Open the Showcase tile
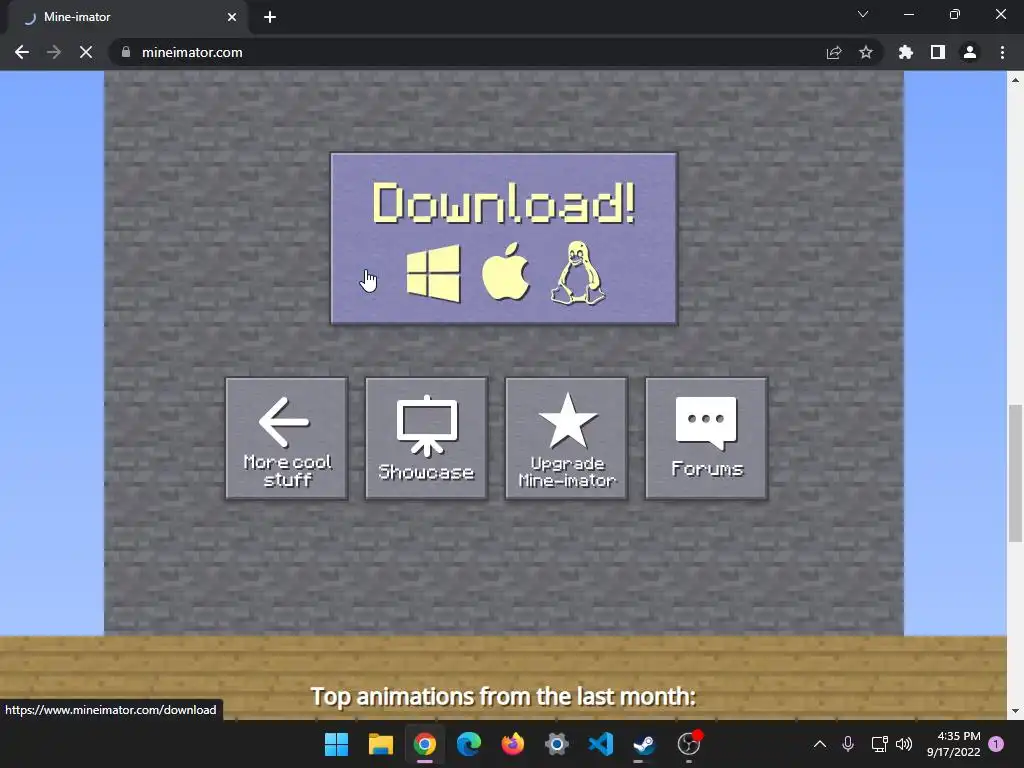This screenshot has height=768, width=1024. 426,438
